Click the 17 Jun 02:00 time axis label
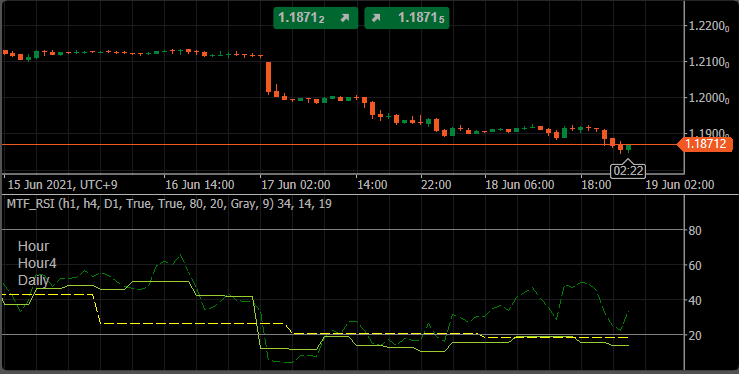Viewport: 739px width, 374px height. [295, 185]
